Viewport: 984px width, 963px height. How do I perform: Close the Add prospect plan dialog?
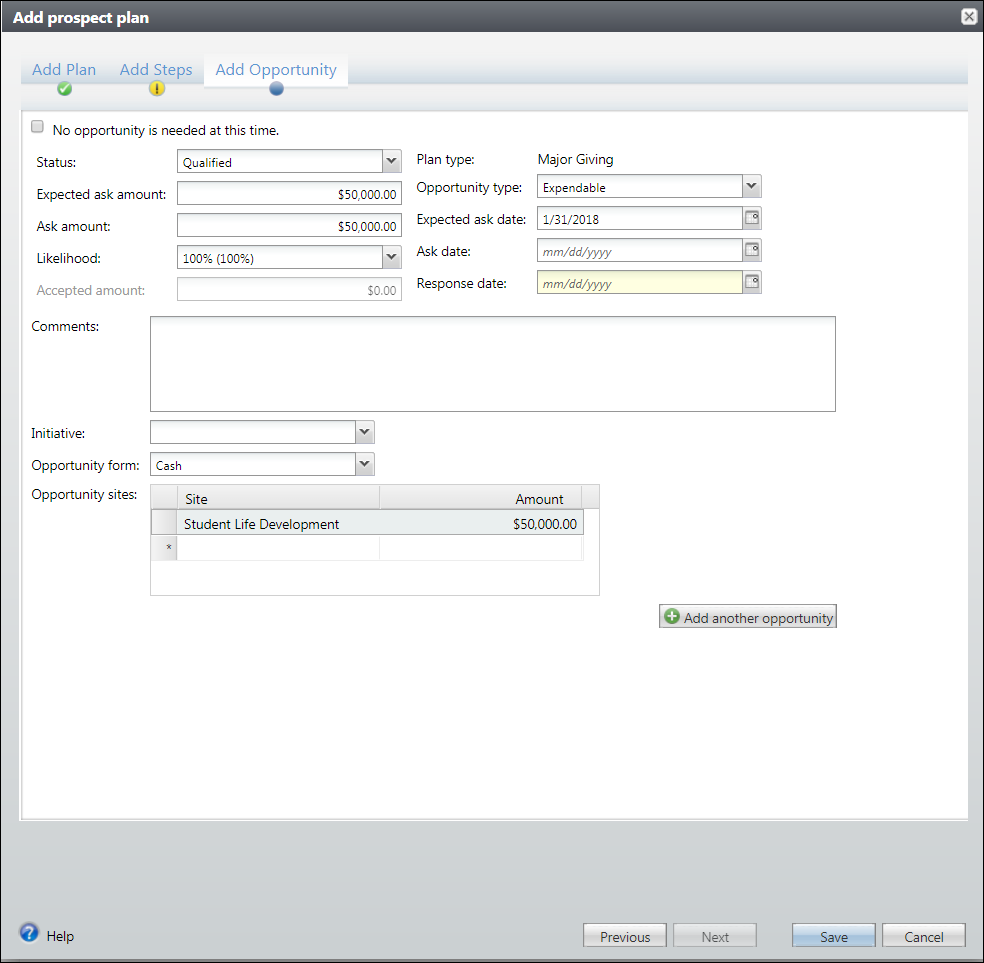point(969,17)
